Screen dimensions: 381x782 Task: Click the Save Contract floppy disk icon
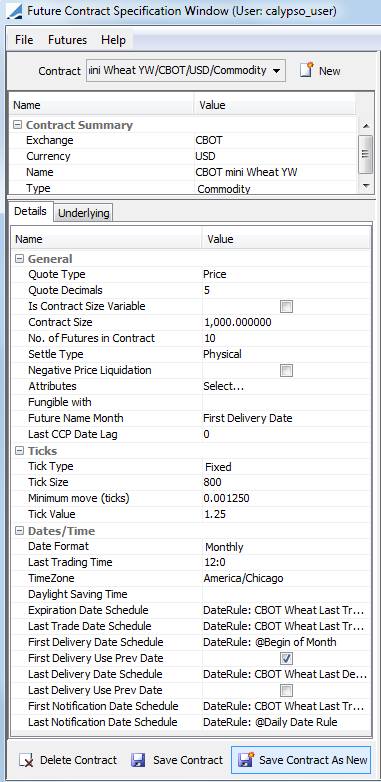pyautogui.click(x=138, y=760)
